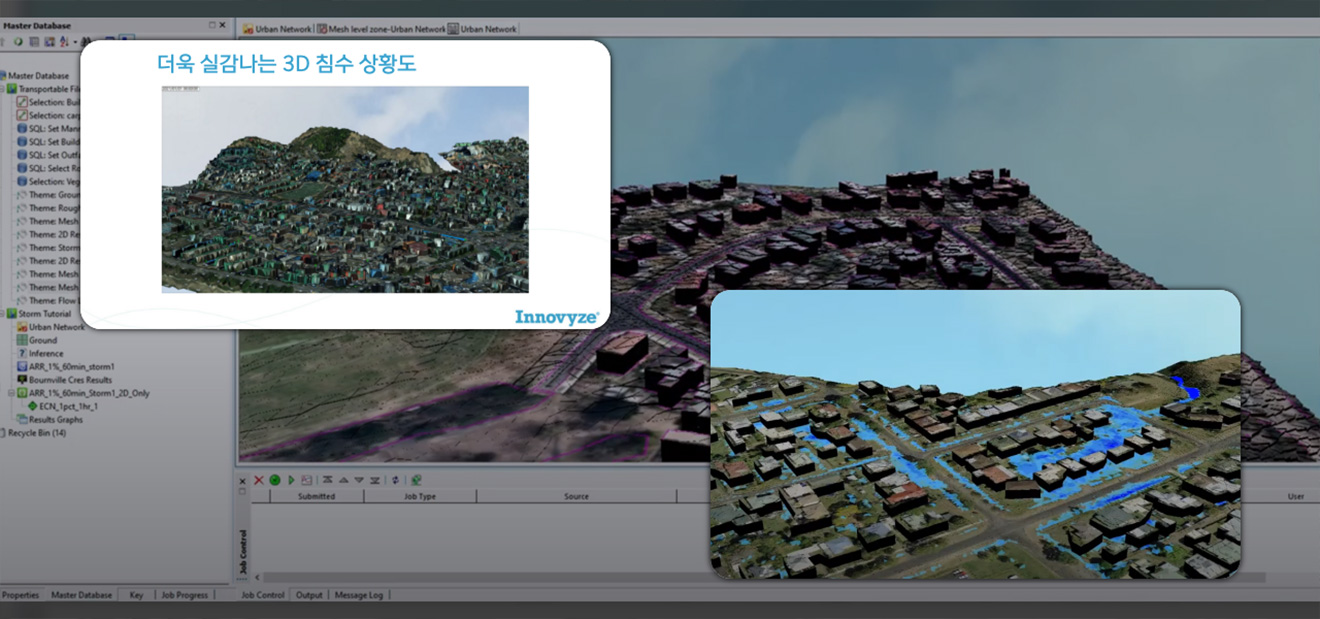Move job to top icon
This screenshot has height=619, width=1320.
point(327,480)
